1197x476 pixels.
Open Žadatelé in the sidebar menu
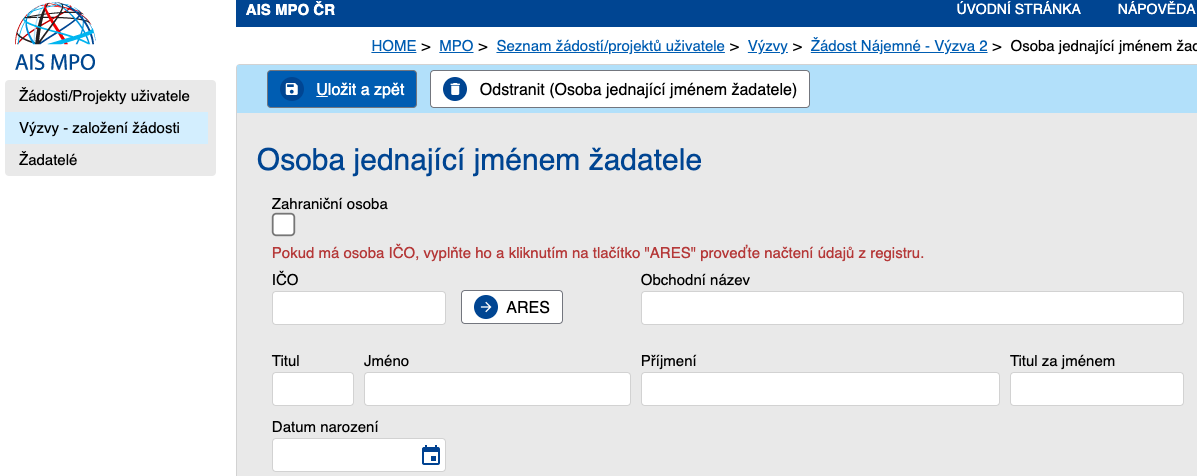pyautogui.click(x=48, y=159)
